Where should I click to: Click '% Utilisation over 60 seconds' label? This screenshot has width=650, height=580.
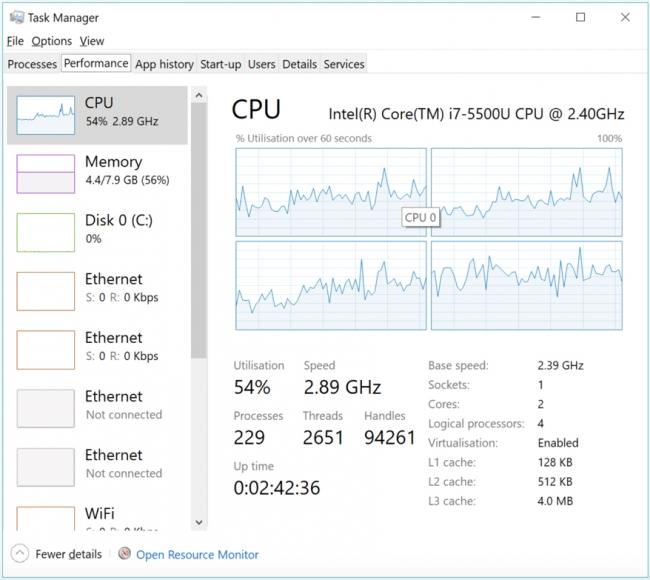(303, 138)
